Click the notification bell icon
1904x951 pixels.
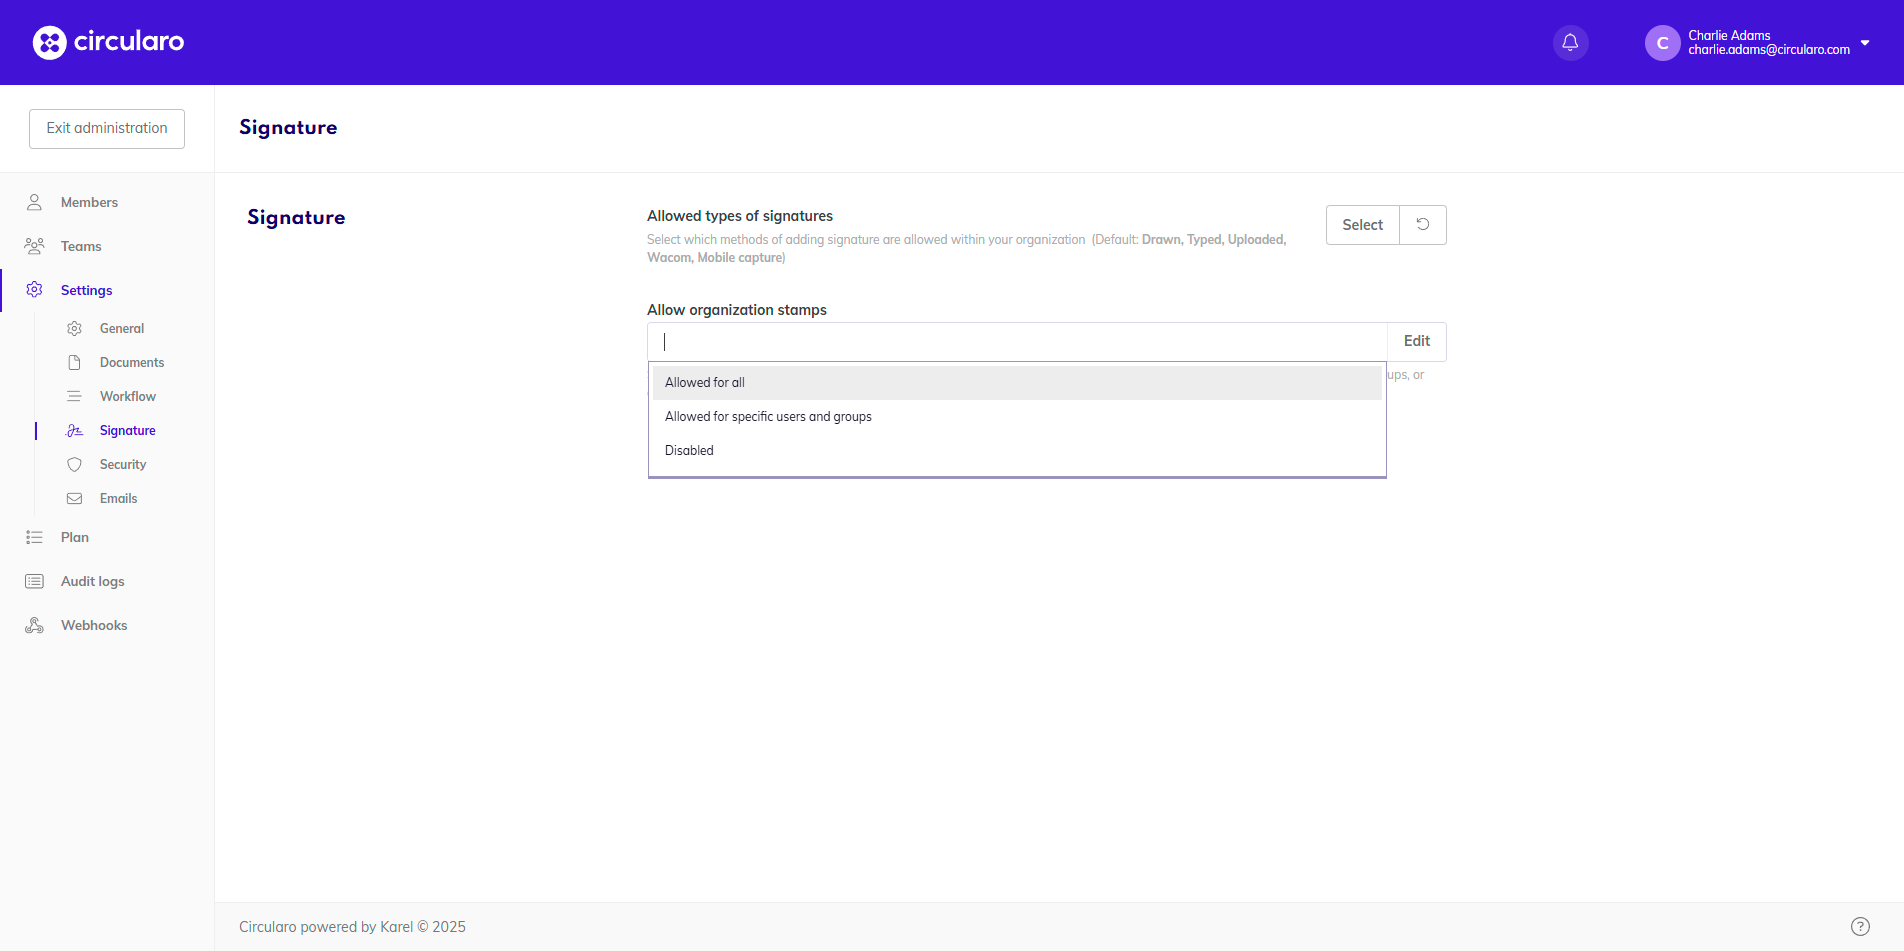(1570, 43)
